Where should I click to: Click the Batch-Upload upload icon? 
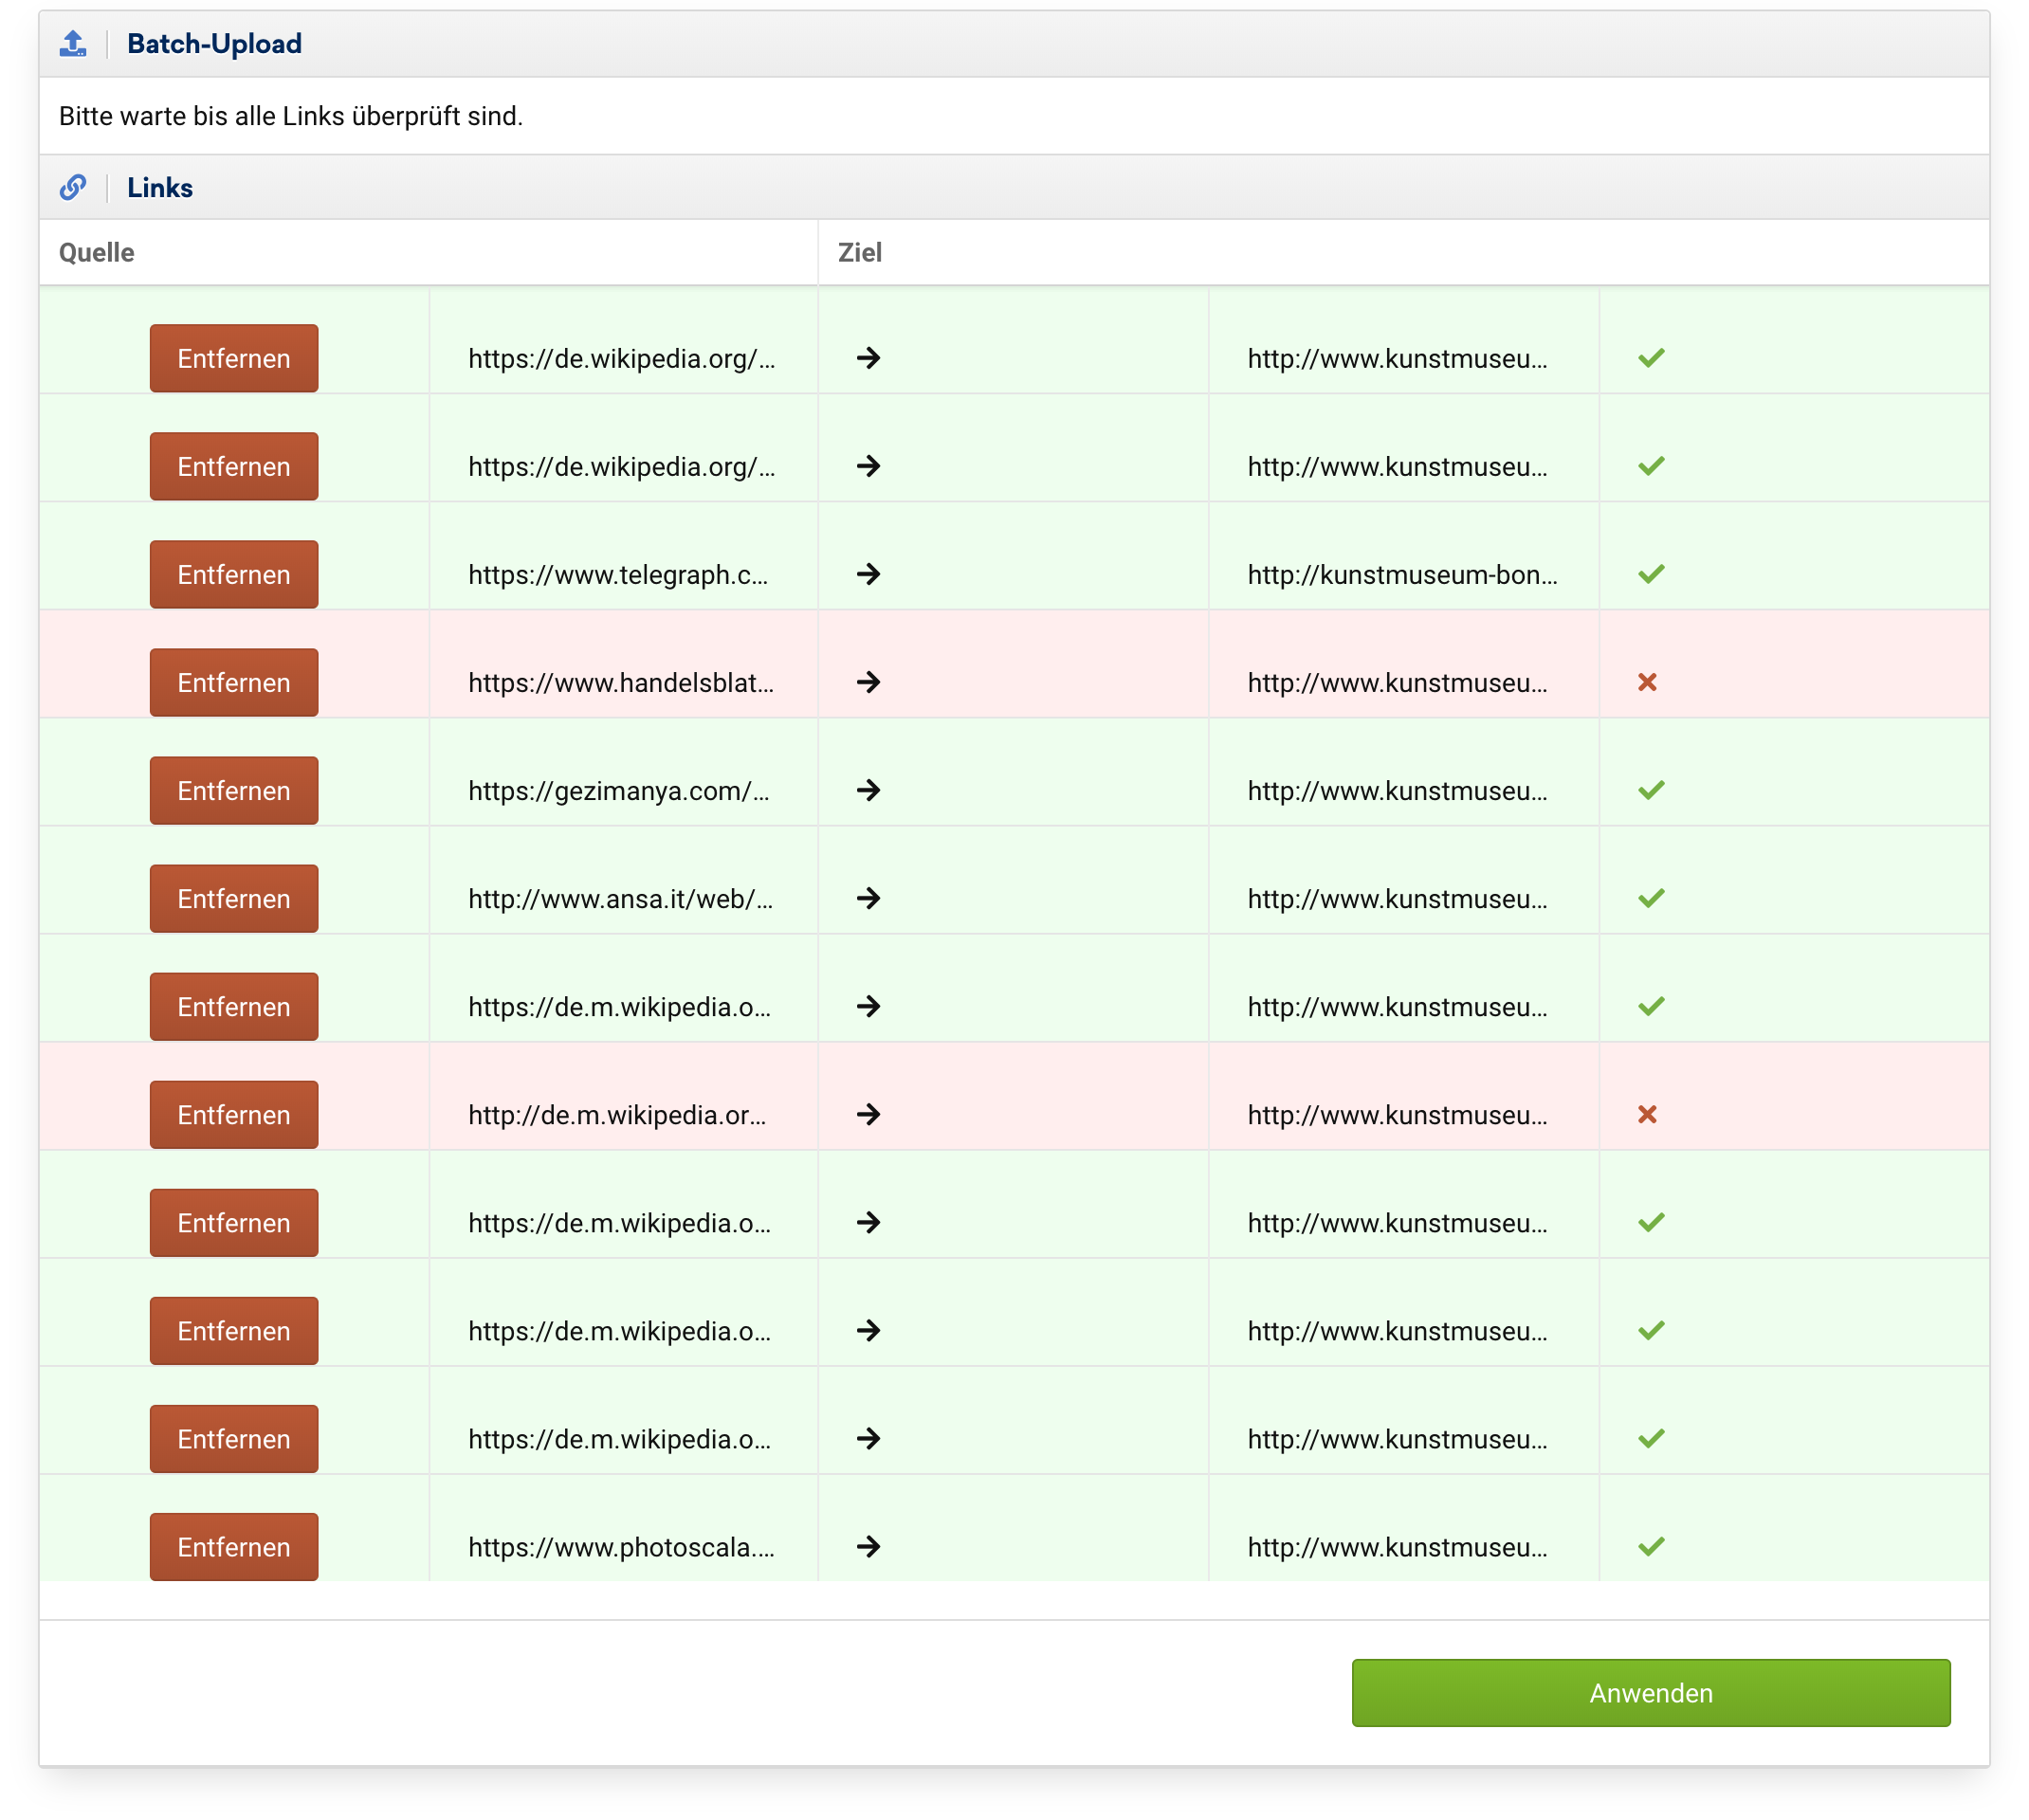(x=73, y=43)
